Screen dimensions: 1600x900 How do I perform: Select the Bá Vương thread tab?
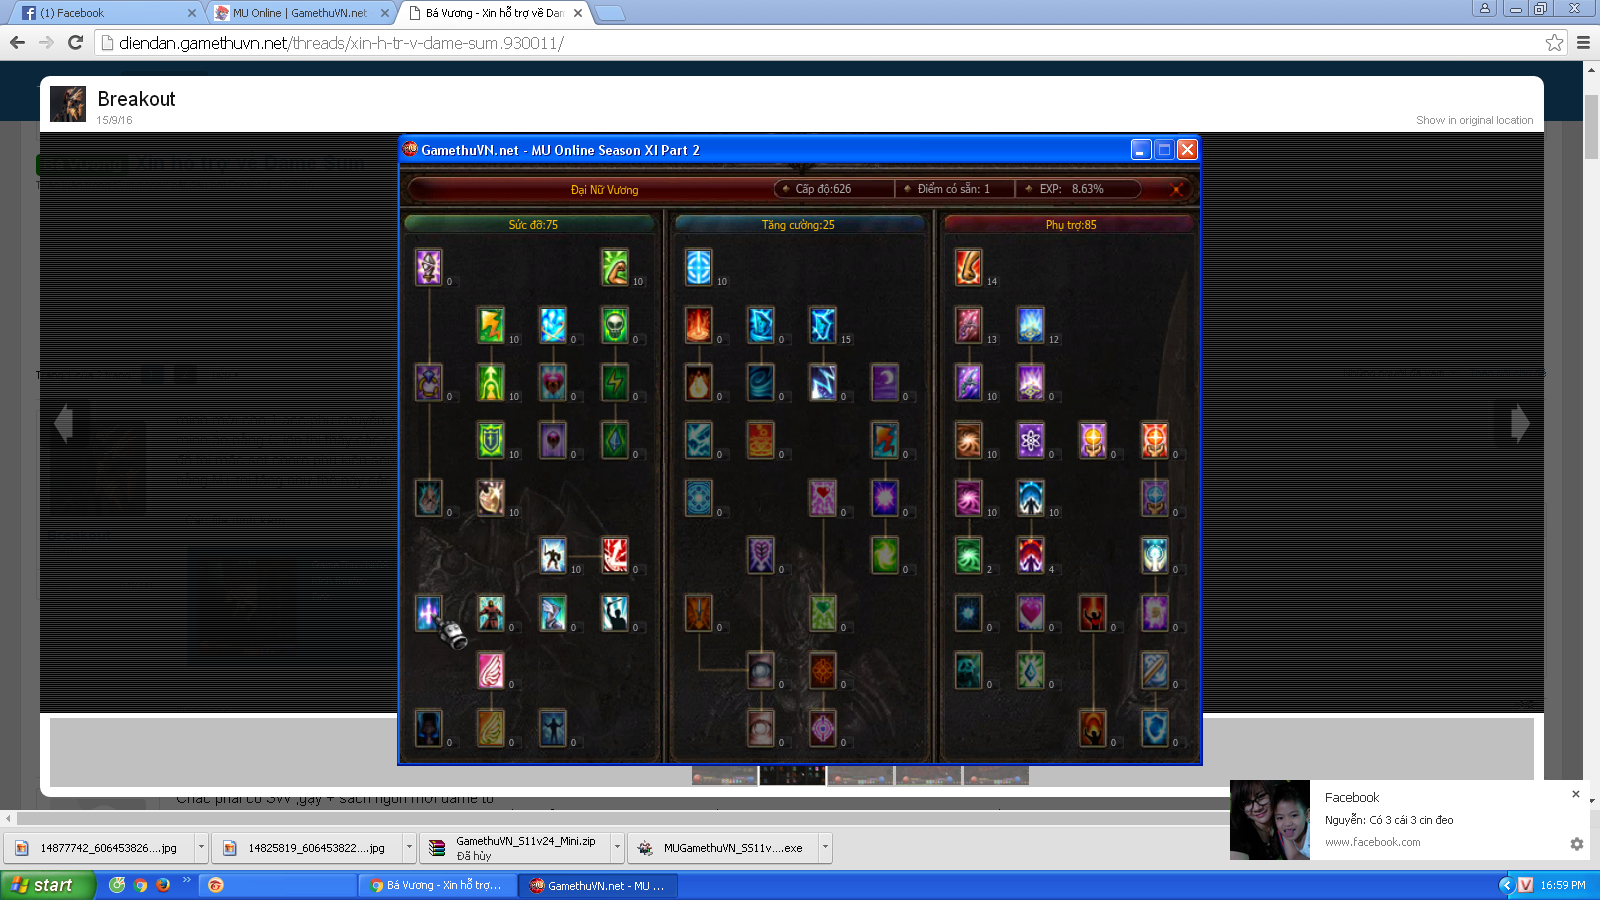point(494,13)
